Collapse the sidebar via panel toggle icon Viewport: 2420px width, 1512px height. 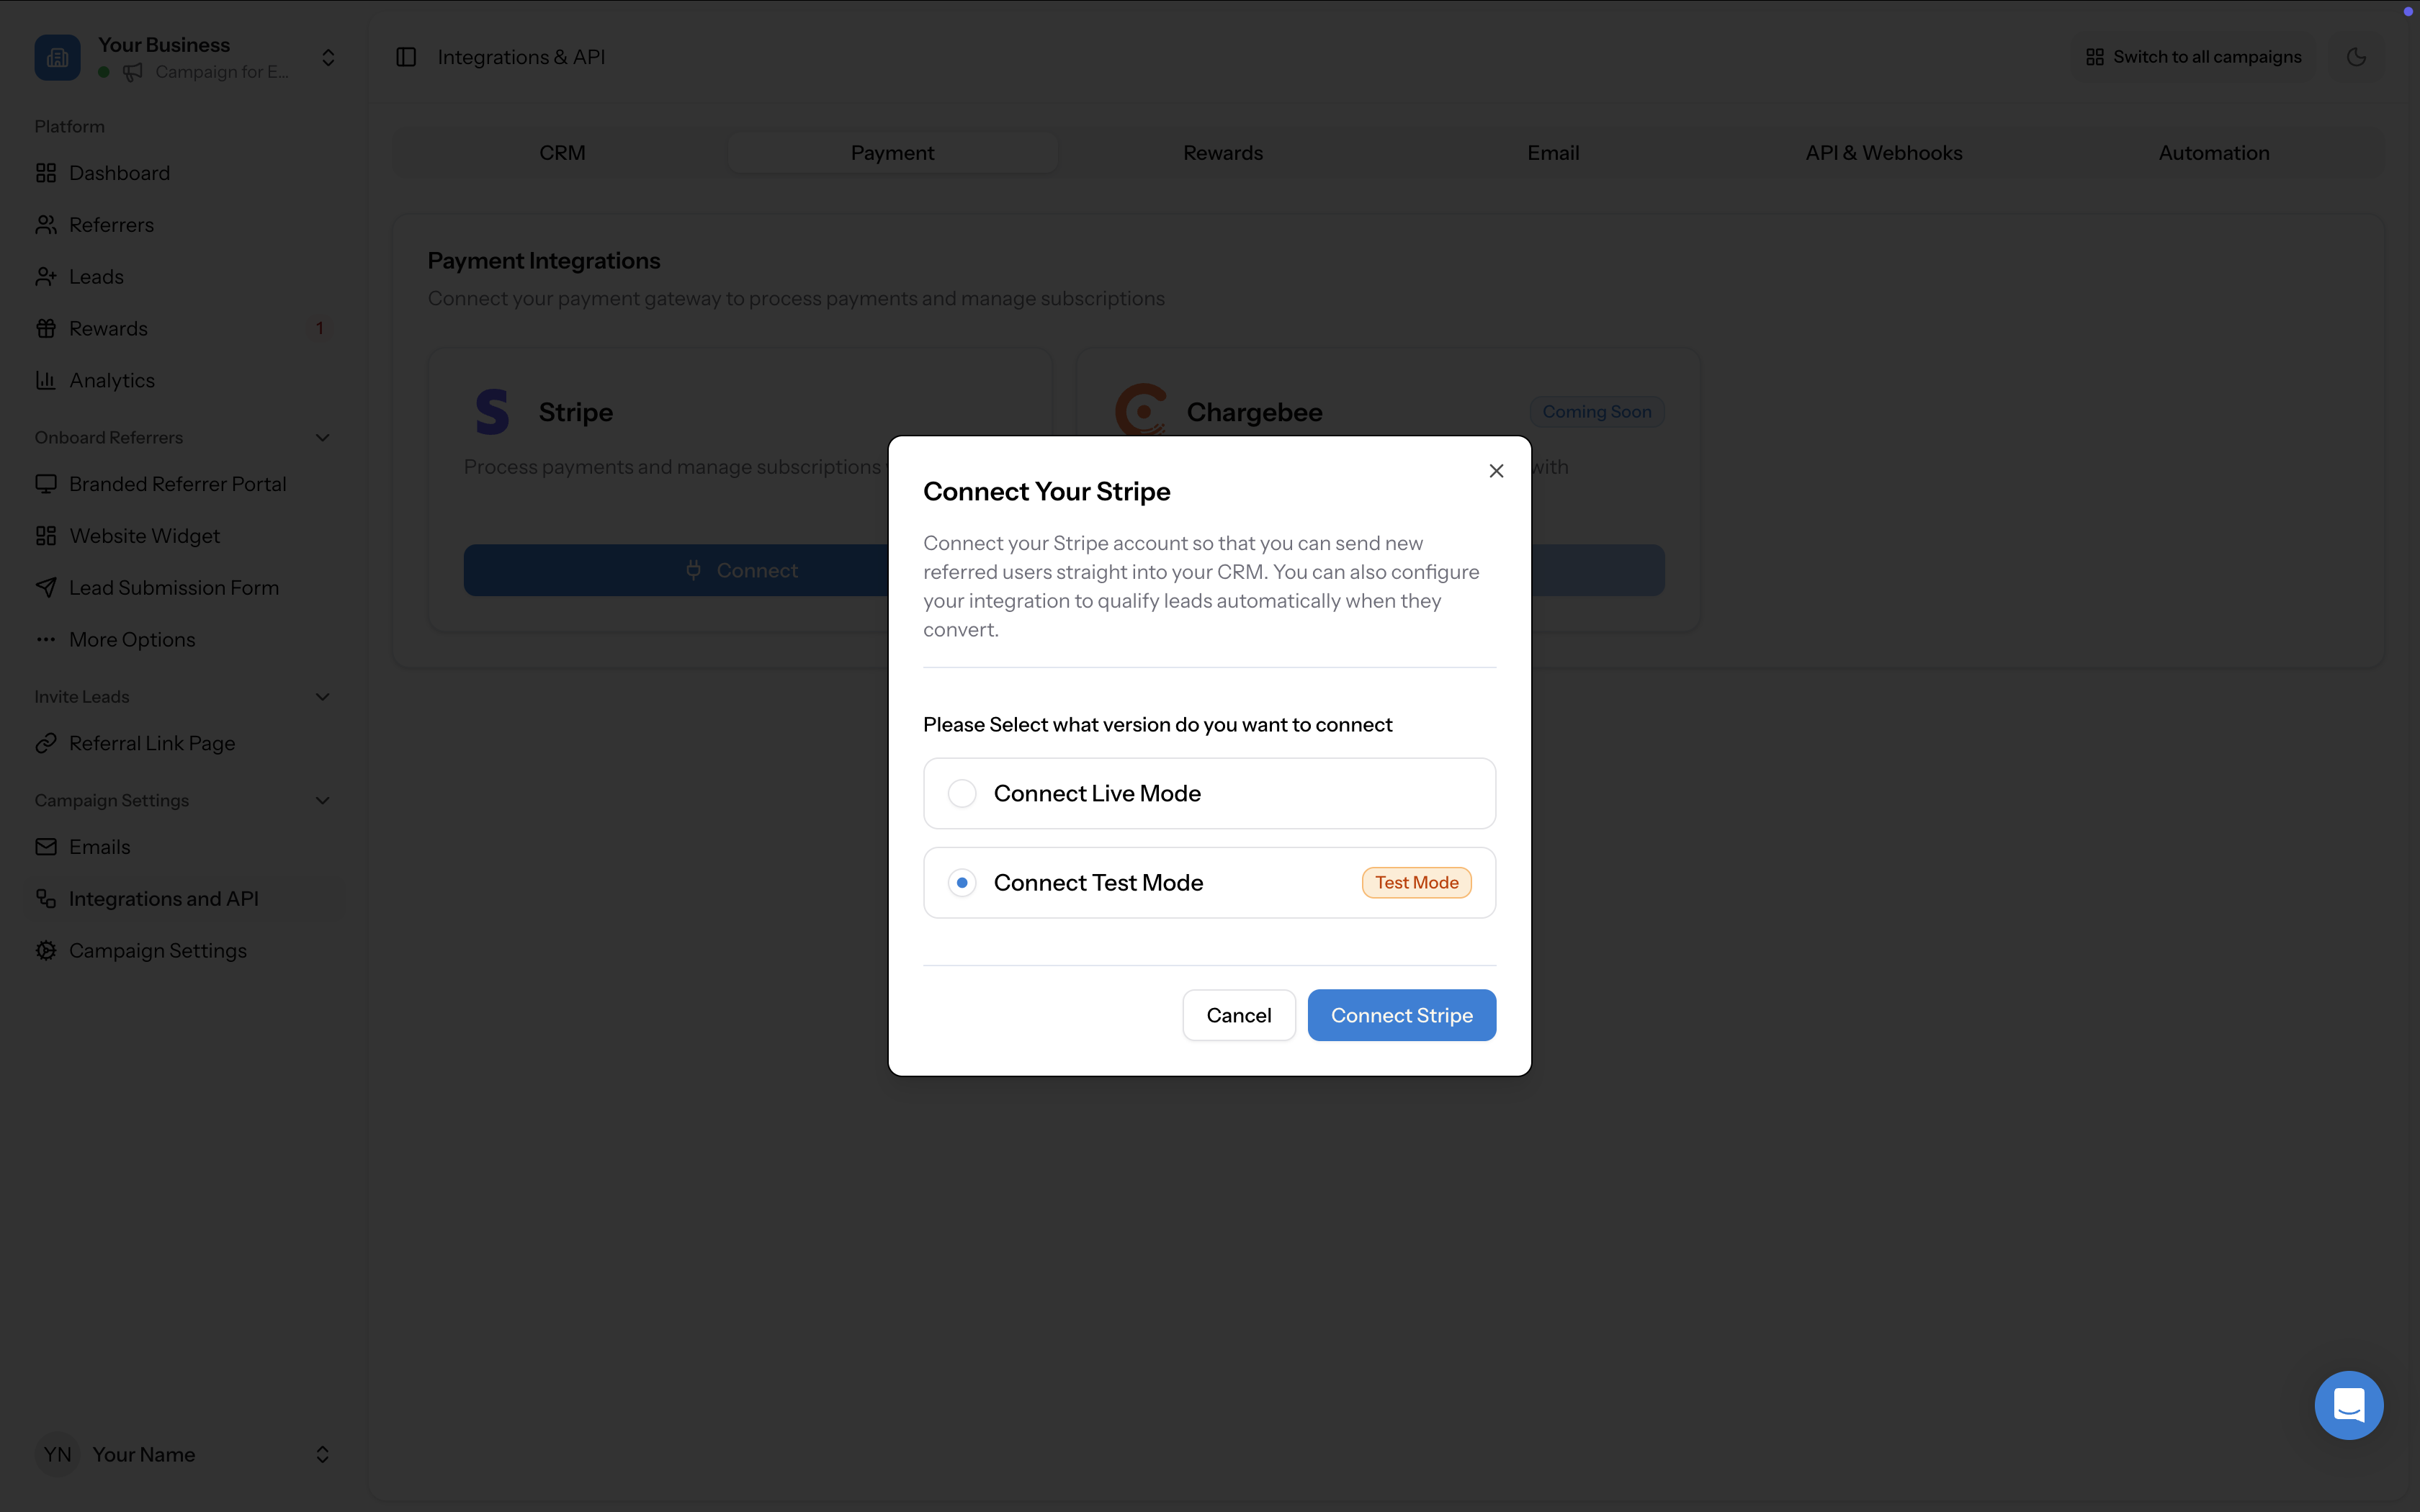coord(405,56)
